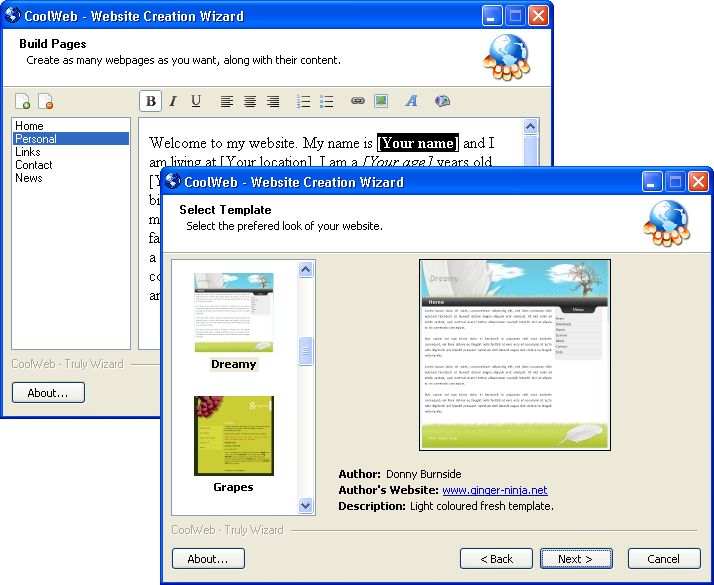Open the font style icon

pos(411,101)
